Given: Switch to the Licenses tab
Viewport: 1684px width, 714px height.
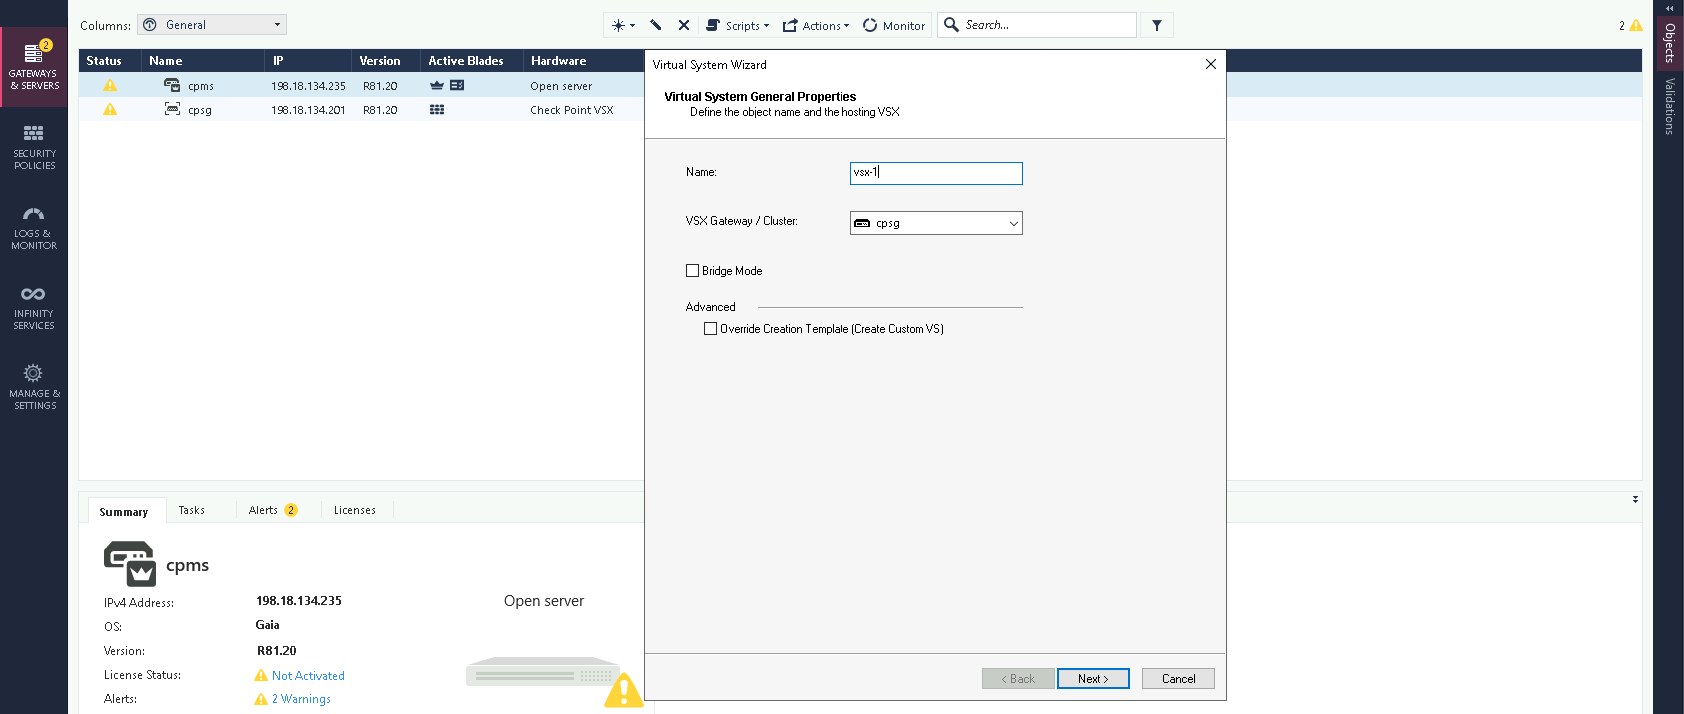Looking at the screenshot, I should [354, 510].
